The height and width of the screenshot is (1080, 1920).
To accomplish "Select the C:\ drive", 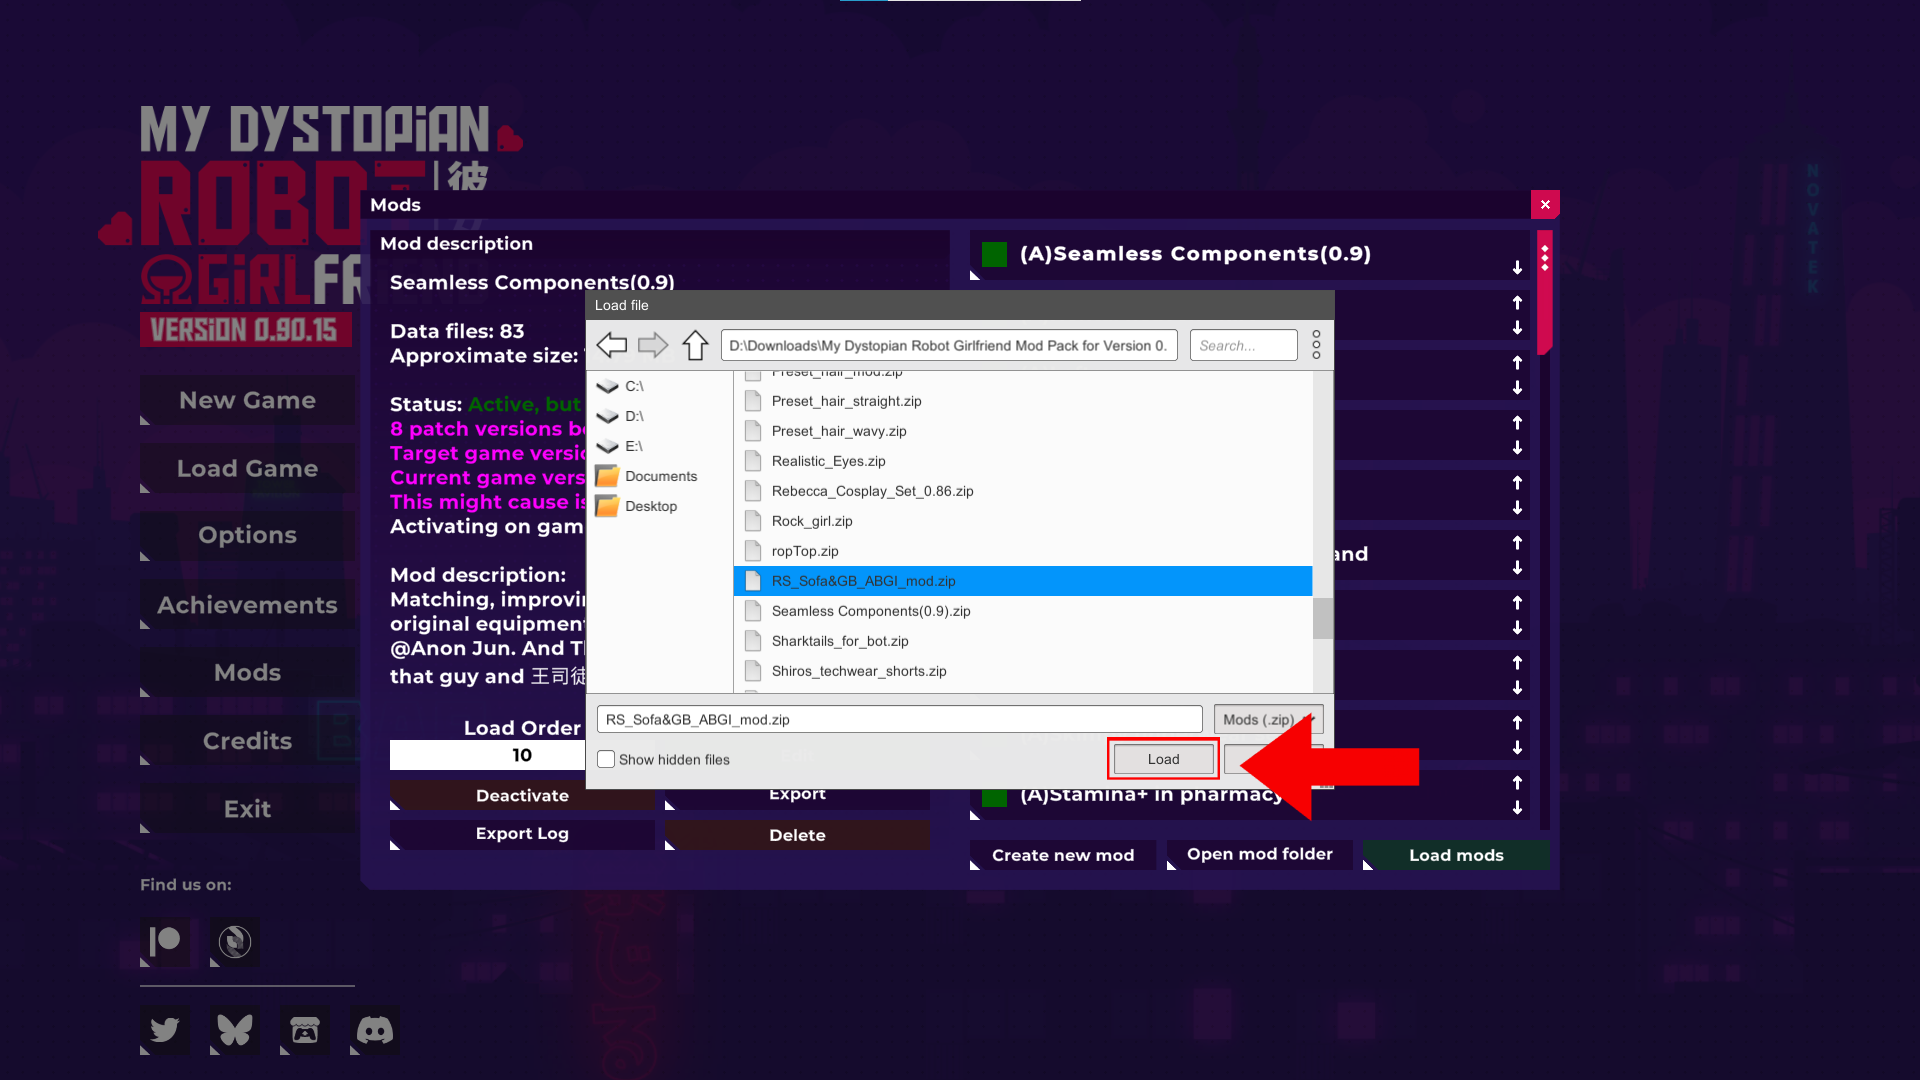I will (660, 386).
